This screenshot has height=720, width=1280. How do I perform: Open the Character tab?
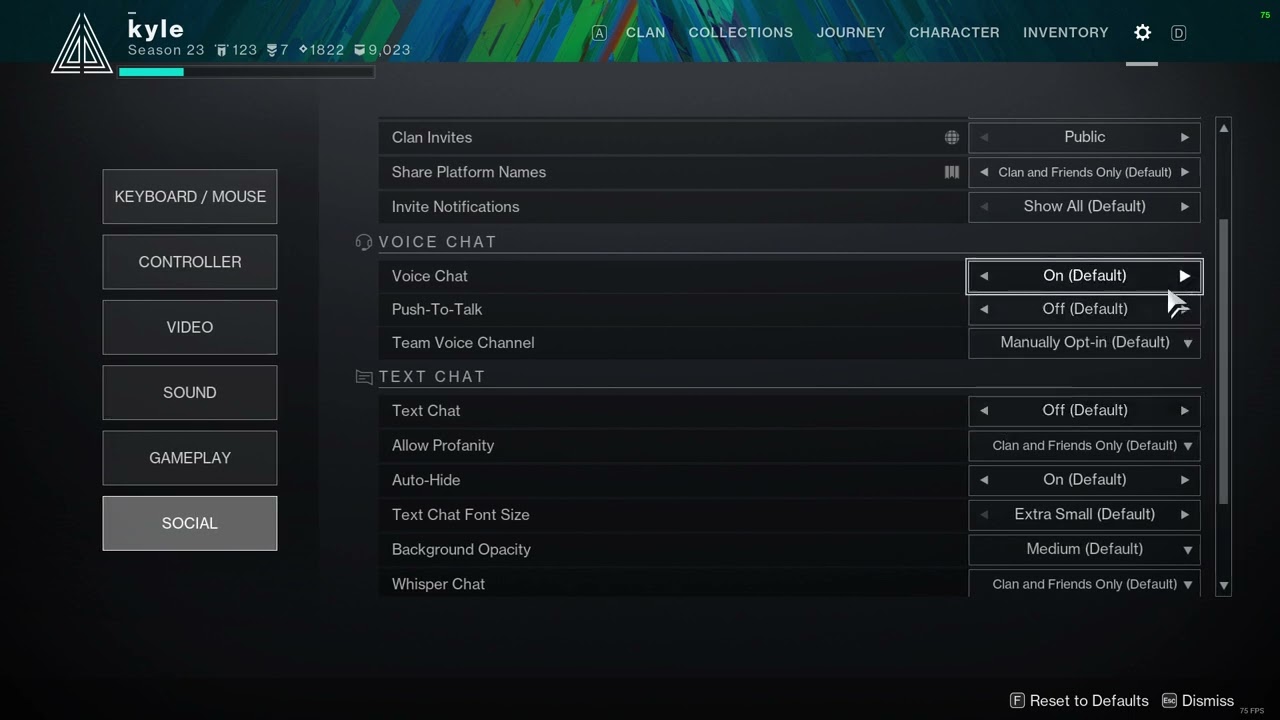click(954, 33)
